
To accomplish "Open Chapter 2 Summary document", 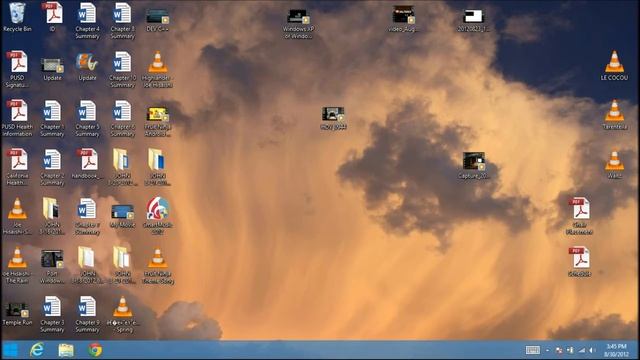I will click(x=52, y=167).
